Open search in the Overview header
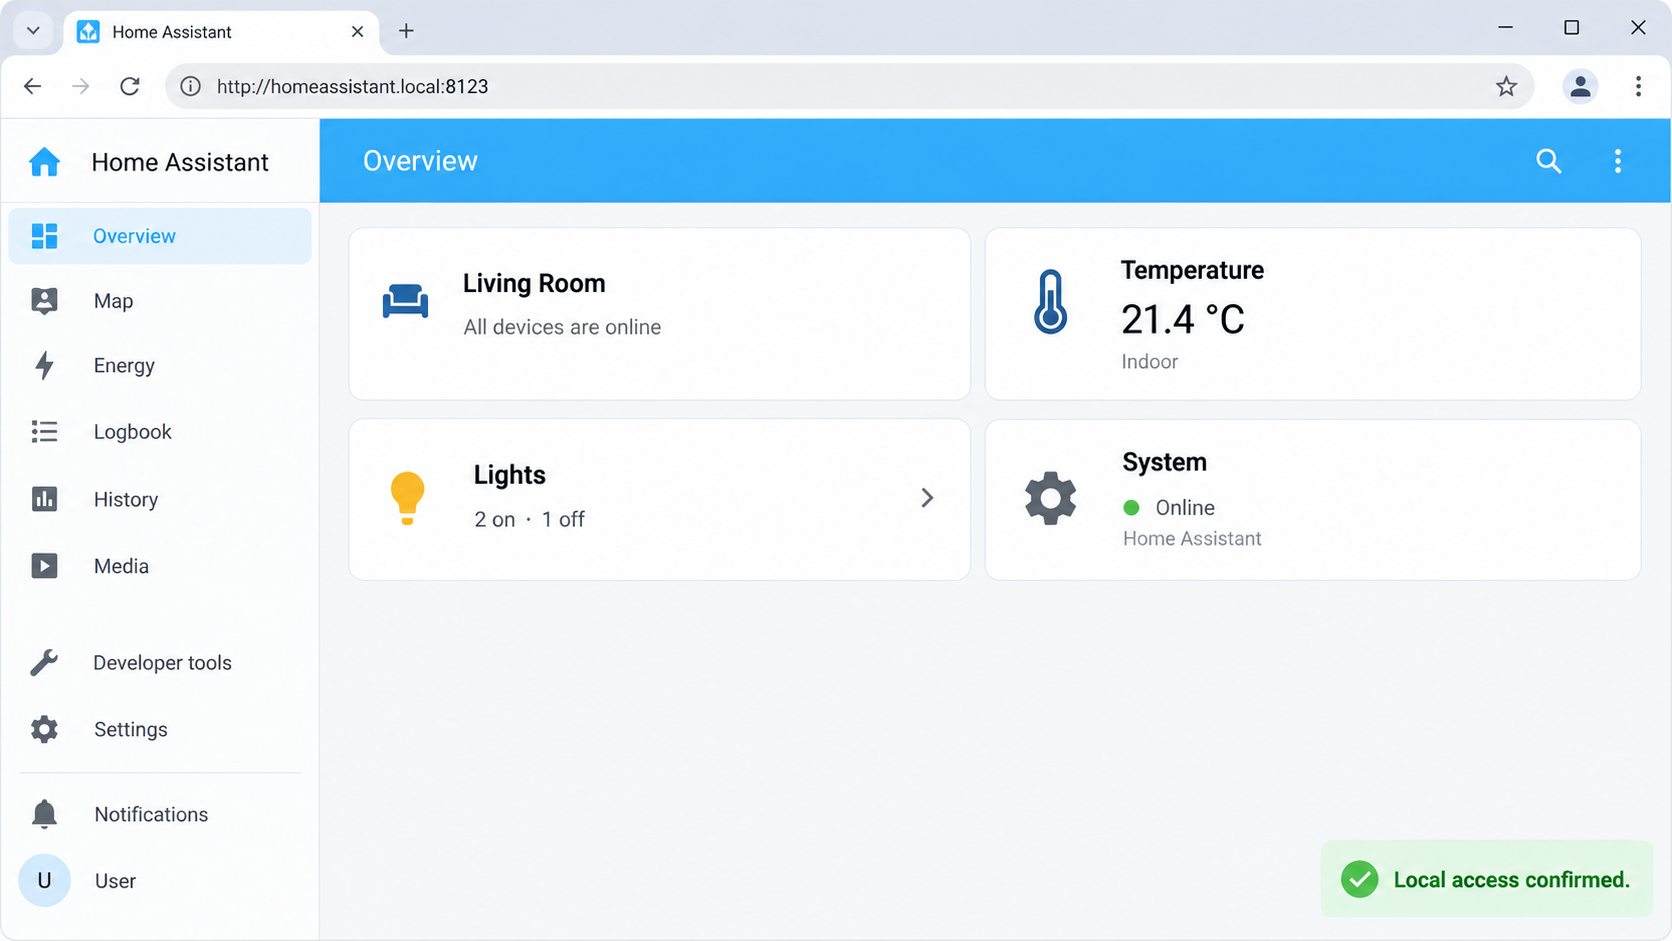The image size is (1672, 941). [1548, 161]
